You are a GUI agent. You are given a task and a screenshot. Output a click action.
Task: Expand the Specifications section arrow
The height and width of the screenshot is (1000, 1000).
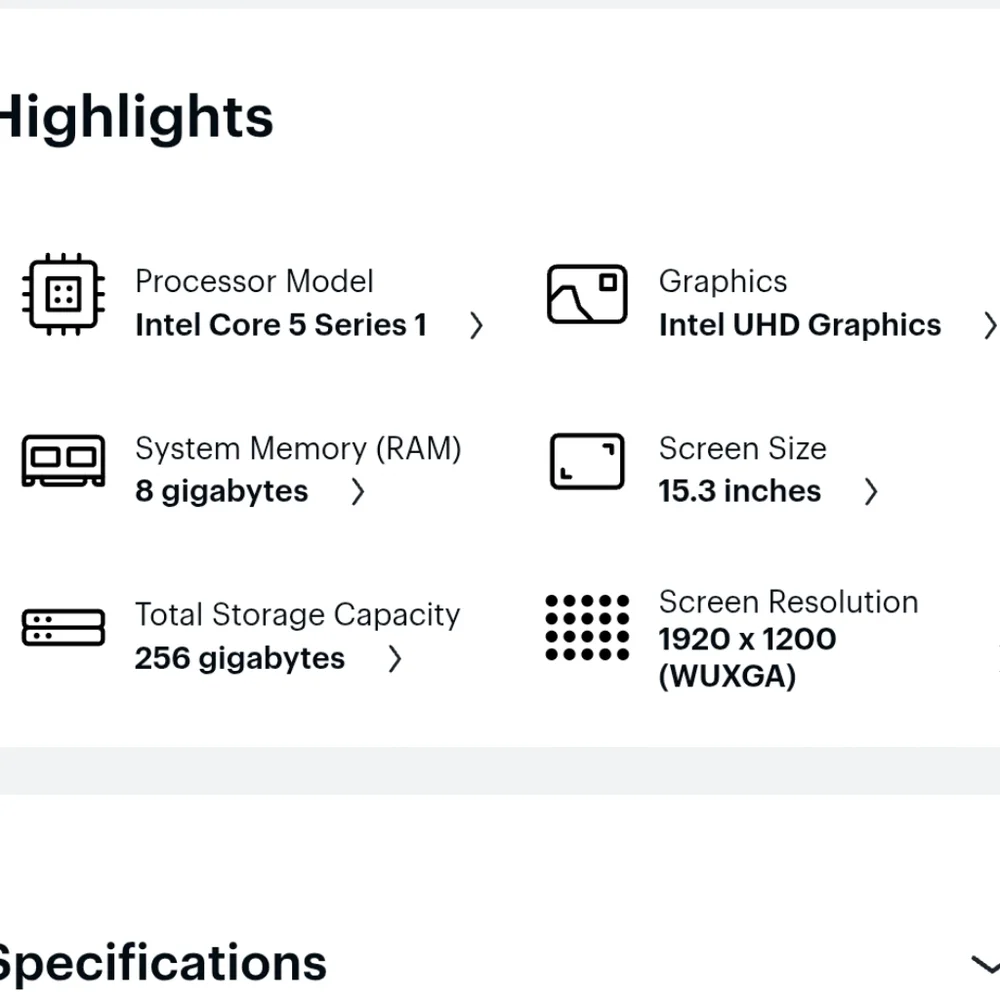(x=985, y=965)
